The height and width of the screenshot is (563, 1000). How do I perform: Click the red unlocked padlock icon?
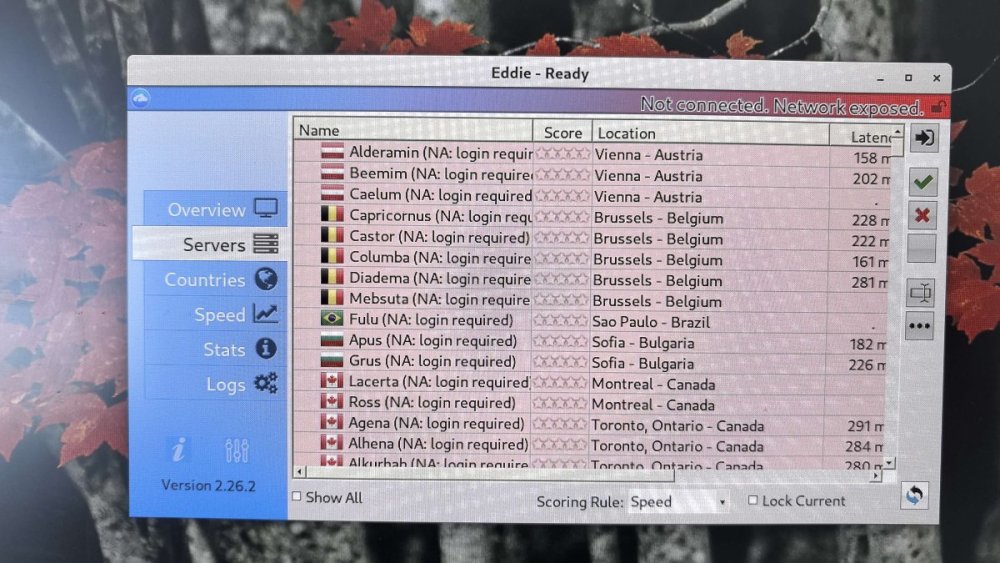click(938, 107)
